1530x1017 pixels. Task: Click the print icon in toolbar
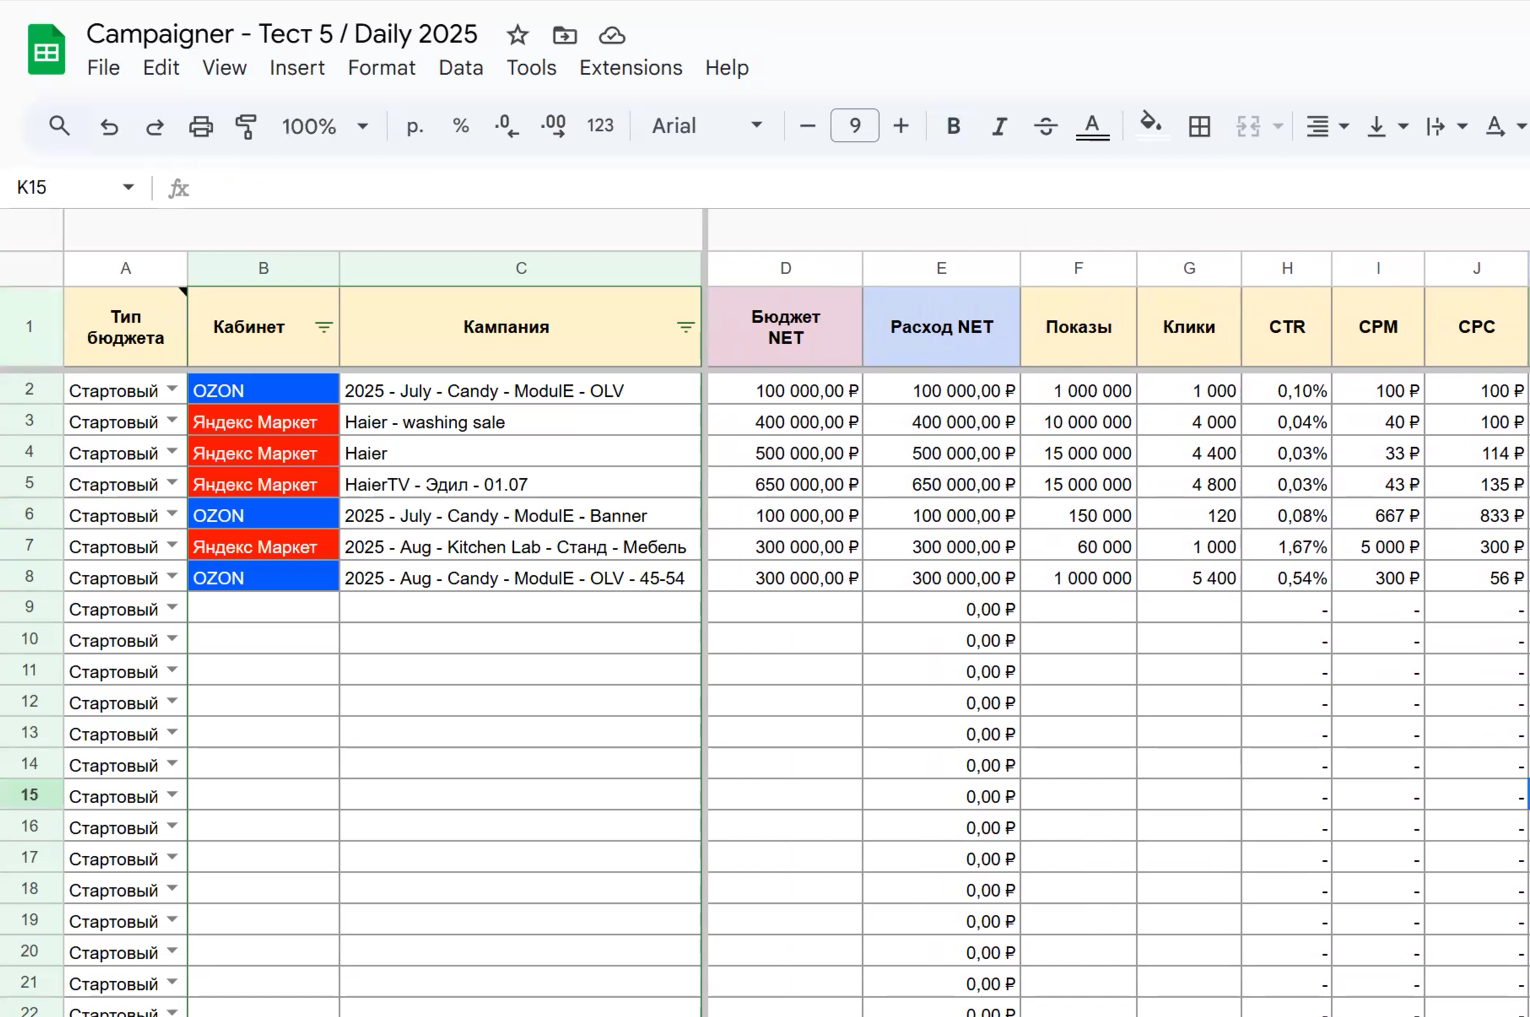pyautogui.click(x=201, y=126)
